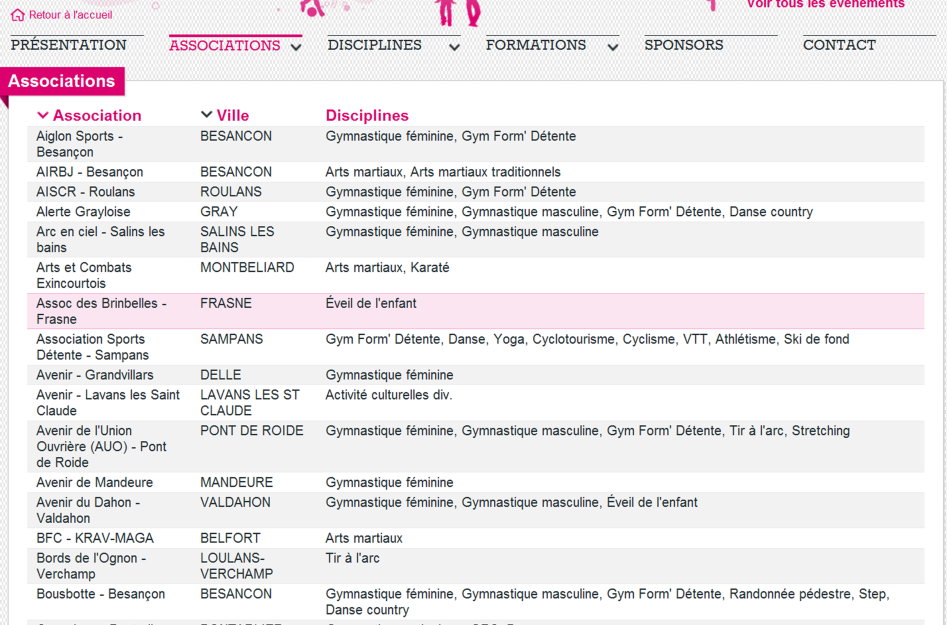Select the Avenir de Mandeure association

(x=94, y=482)
